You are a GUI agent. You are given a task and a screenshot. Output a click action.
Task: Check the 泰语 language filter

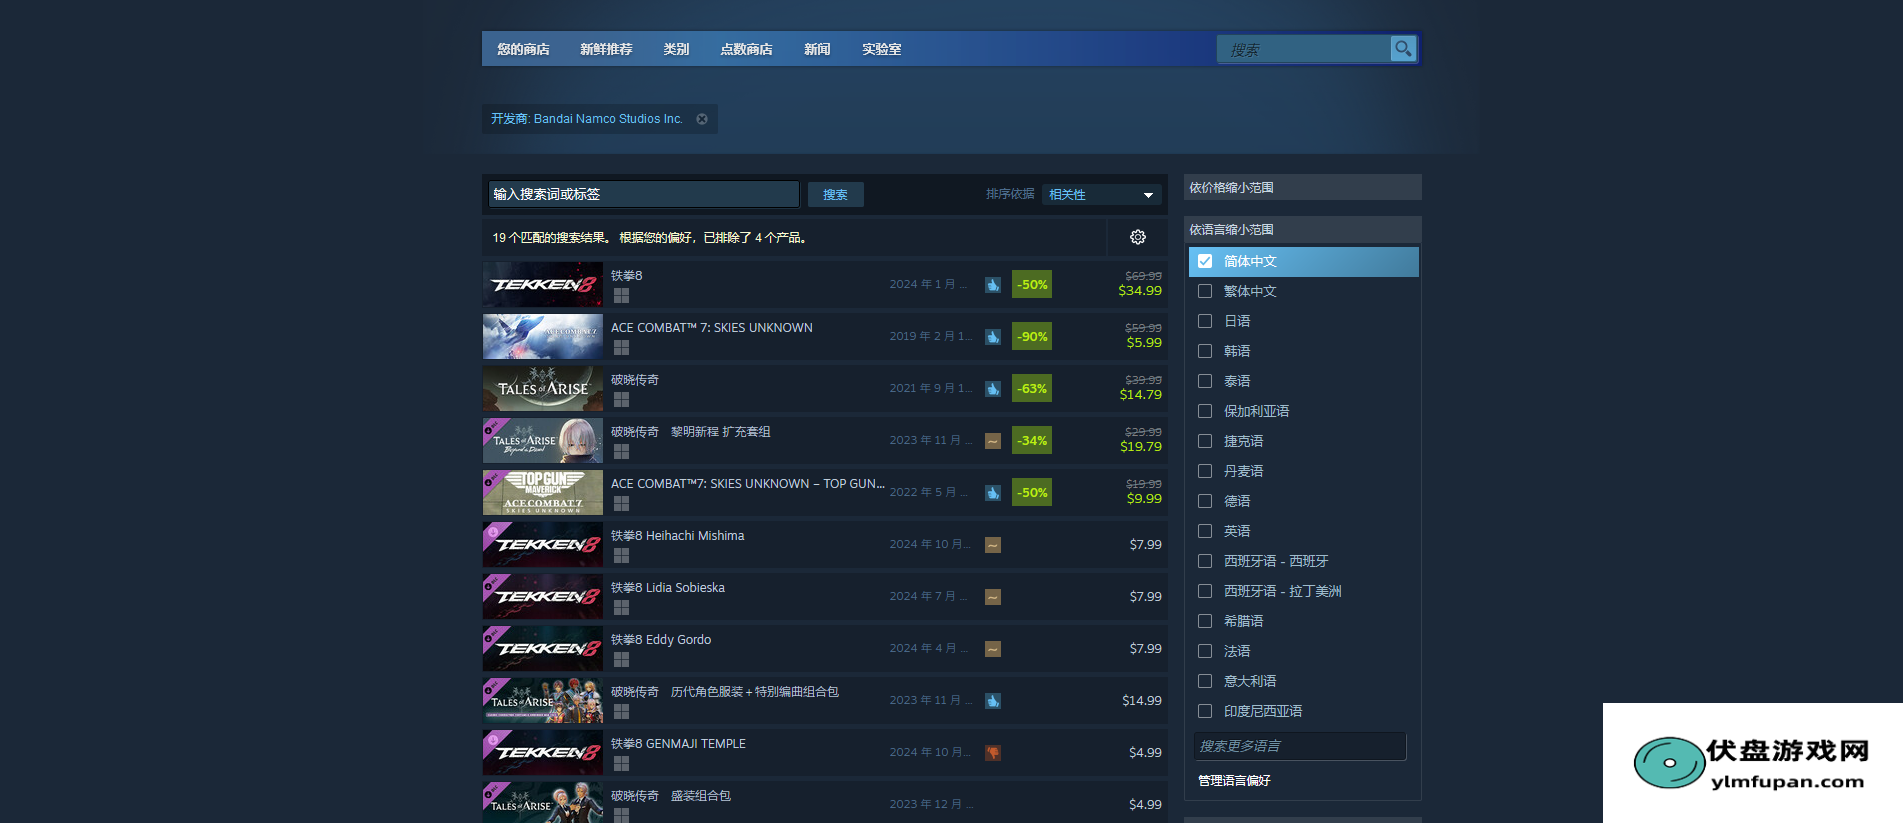pyautogui.click(x=1205, y=381)
